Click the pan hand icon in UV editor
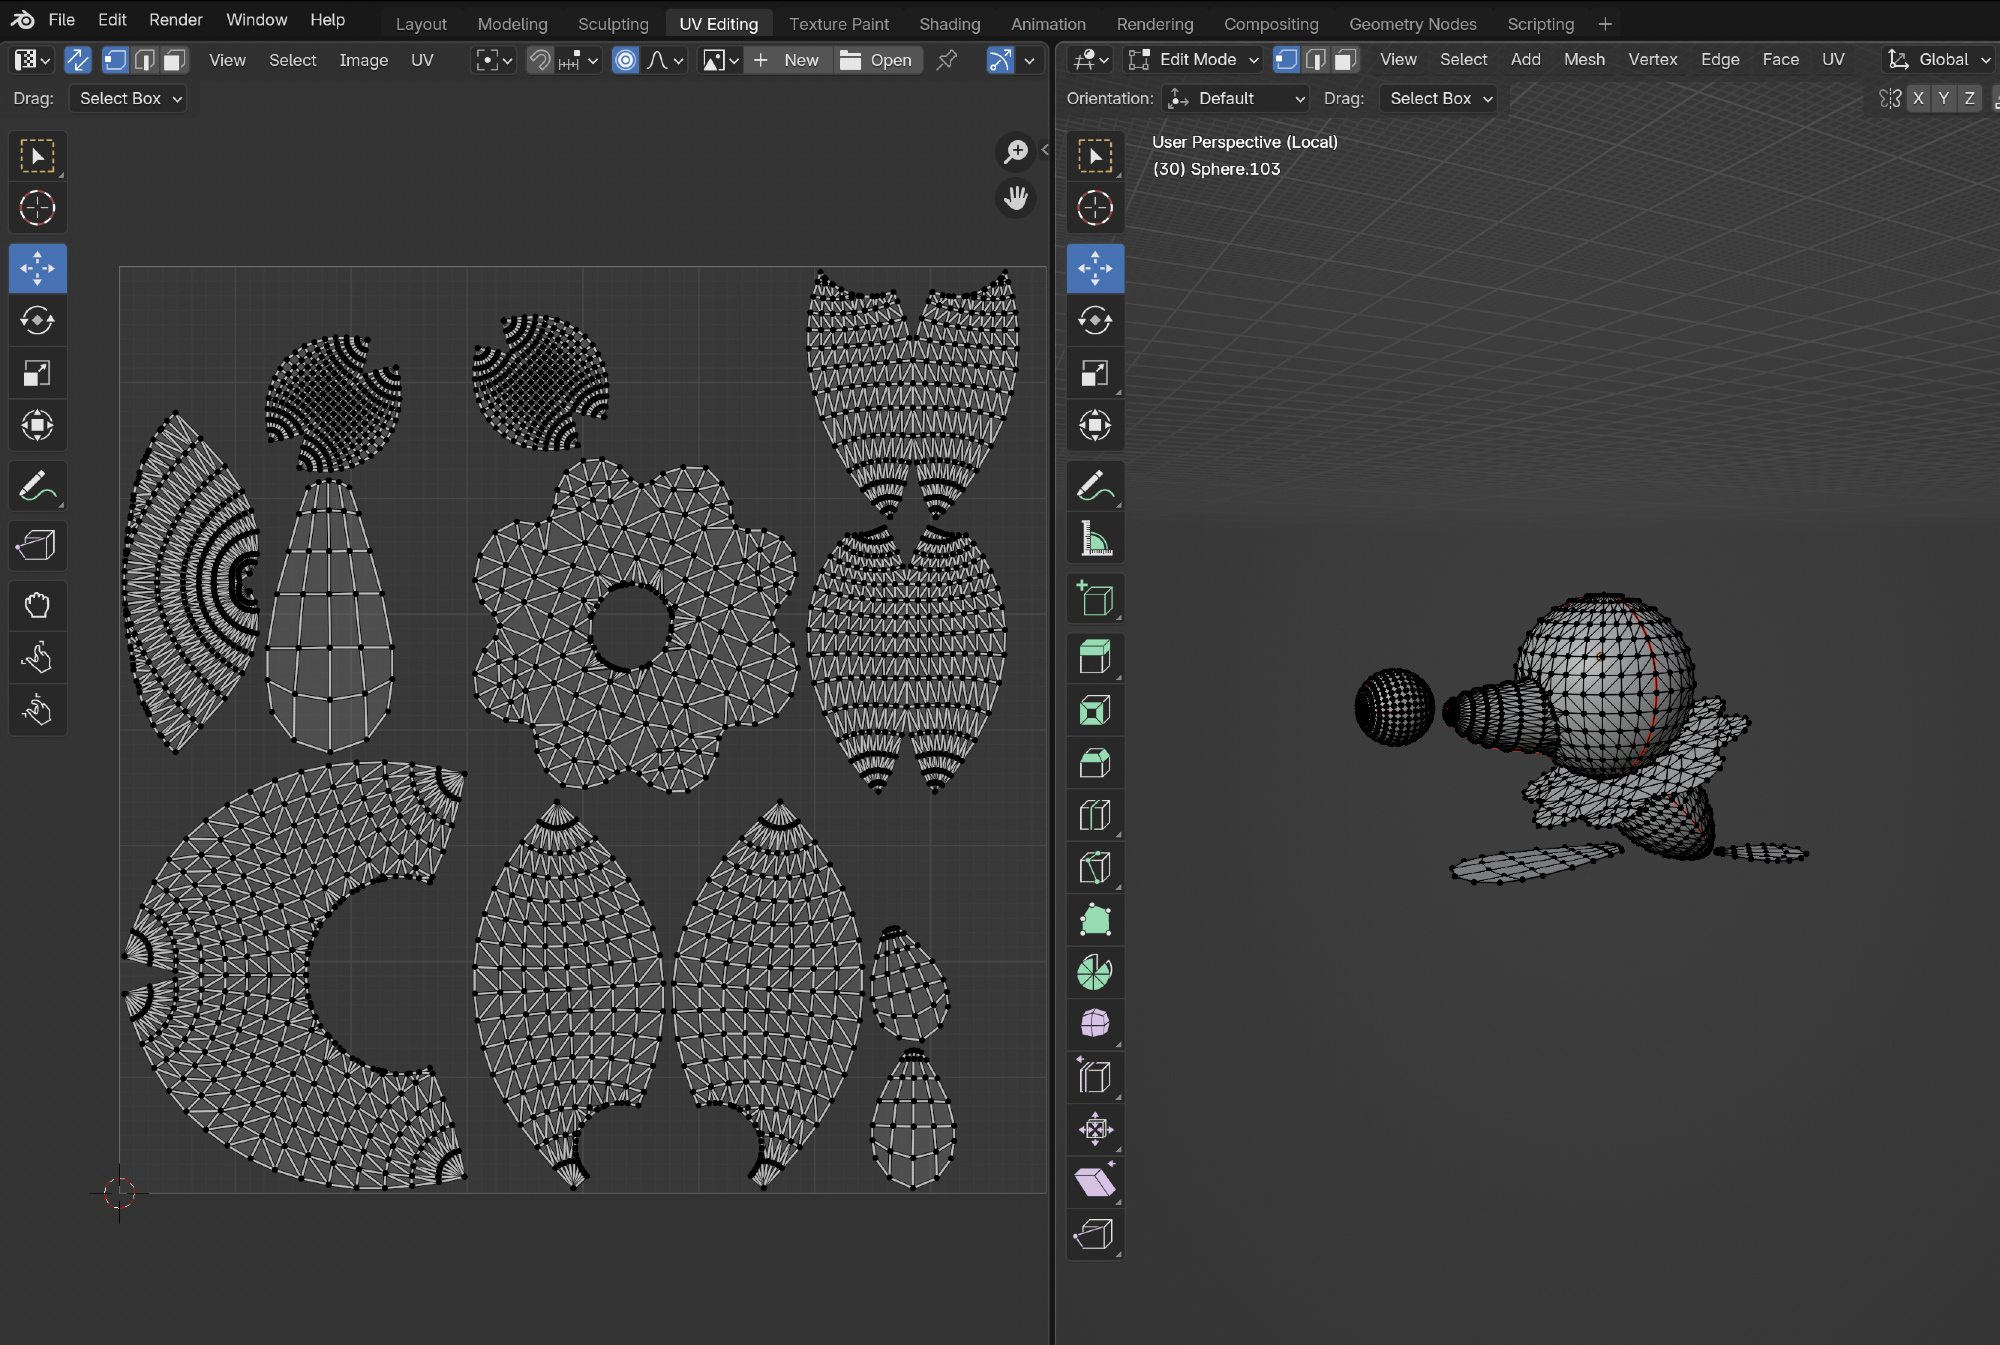This screenshot has width=2000, height=1345. click(x=1016, y=198)
